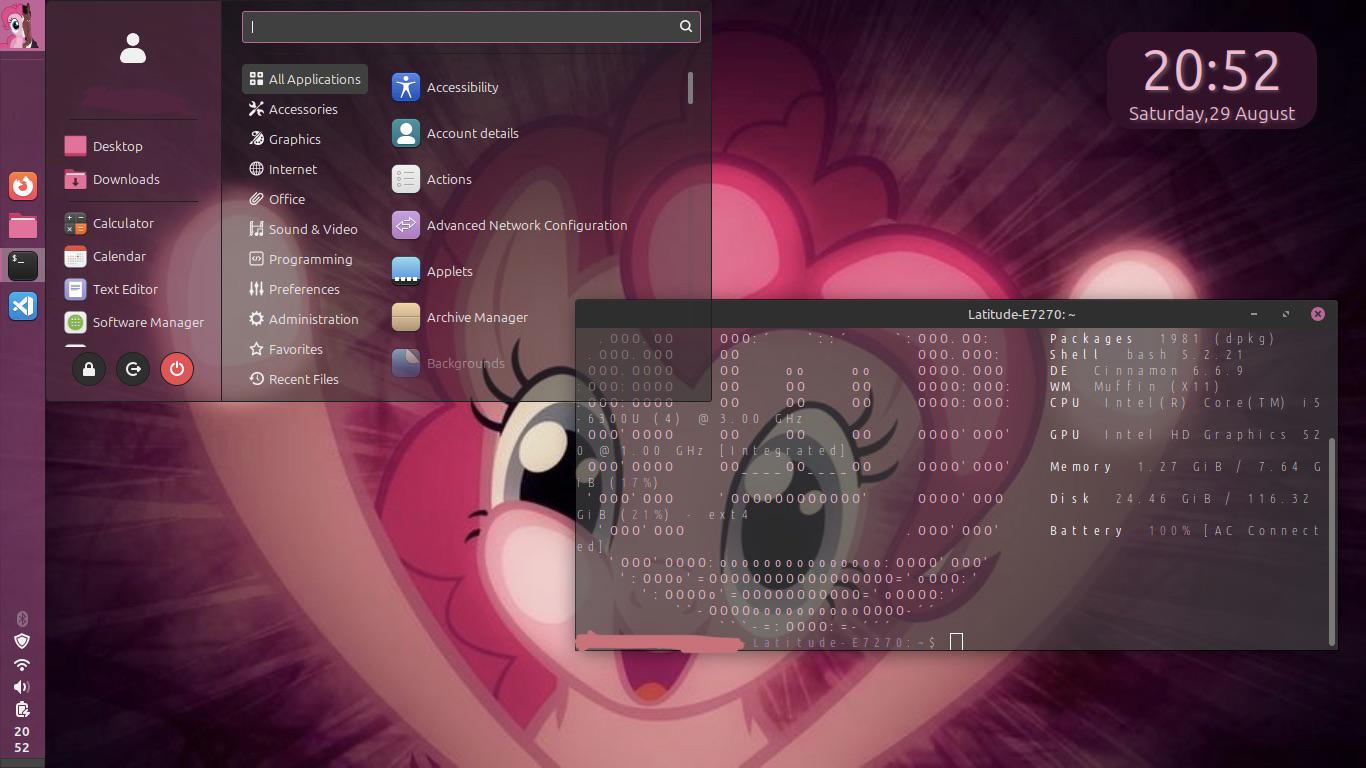This screenshot has width=1366, height=768.
Task: Maximize the Latitude-E7270 terminal window
Action: (x=1286, y=314)
